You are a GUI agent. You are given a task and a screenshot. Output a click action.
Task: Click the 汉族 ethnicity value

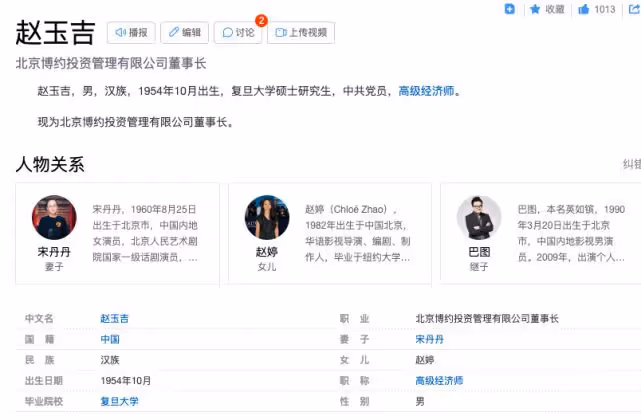click(110, 360)
